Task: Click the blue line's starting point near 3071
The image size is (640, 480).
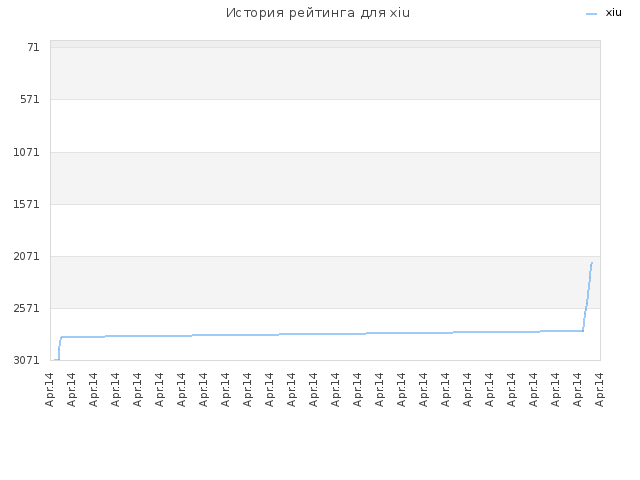Action: pos(55,360)
